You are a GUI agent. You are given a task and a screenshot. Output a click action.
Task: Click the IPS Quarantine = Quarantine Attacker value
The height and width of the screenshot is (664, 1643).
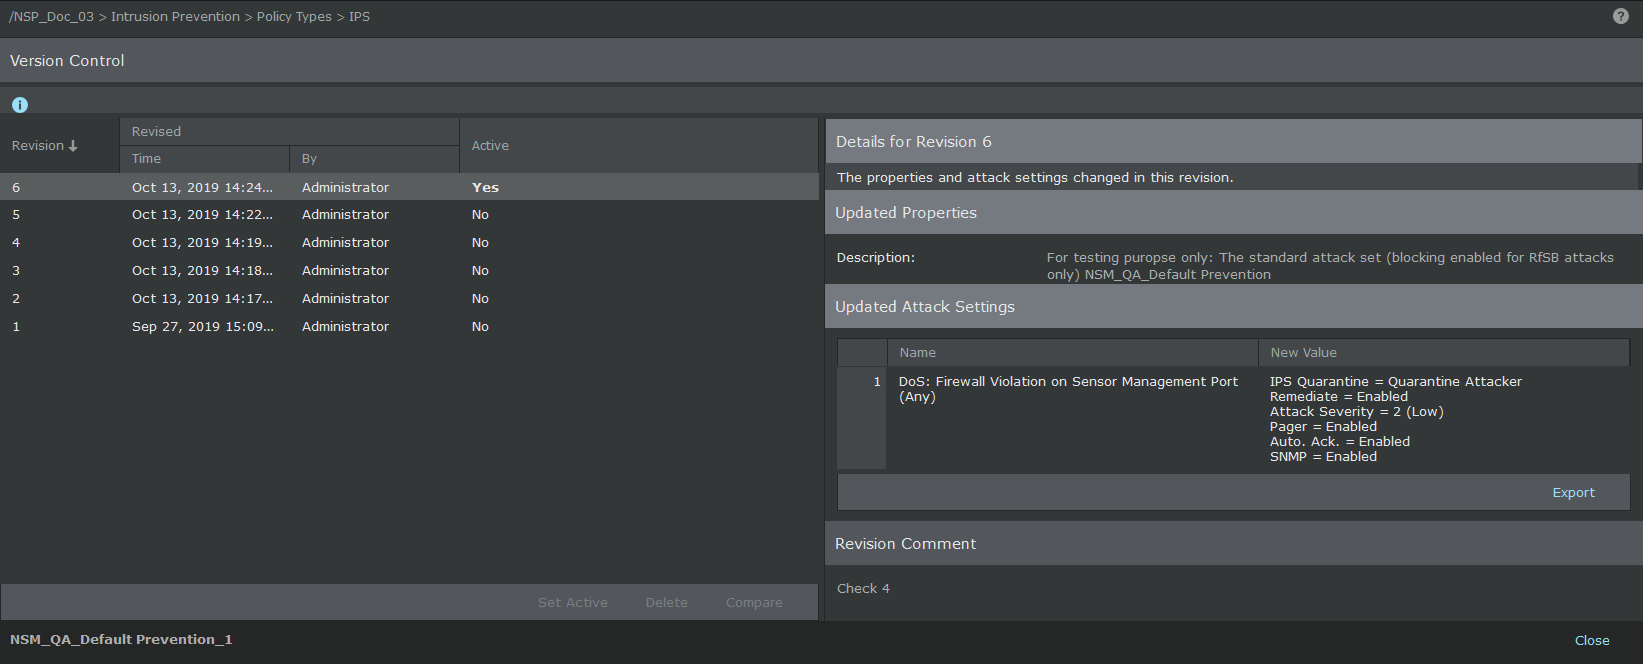1396,382
